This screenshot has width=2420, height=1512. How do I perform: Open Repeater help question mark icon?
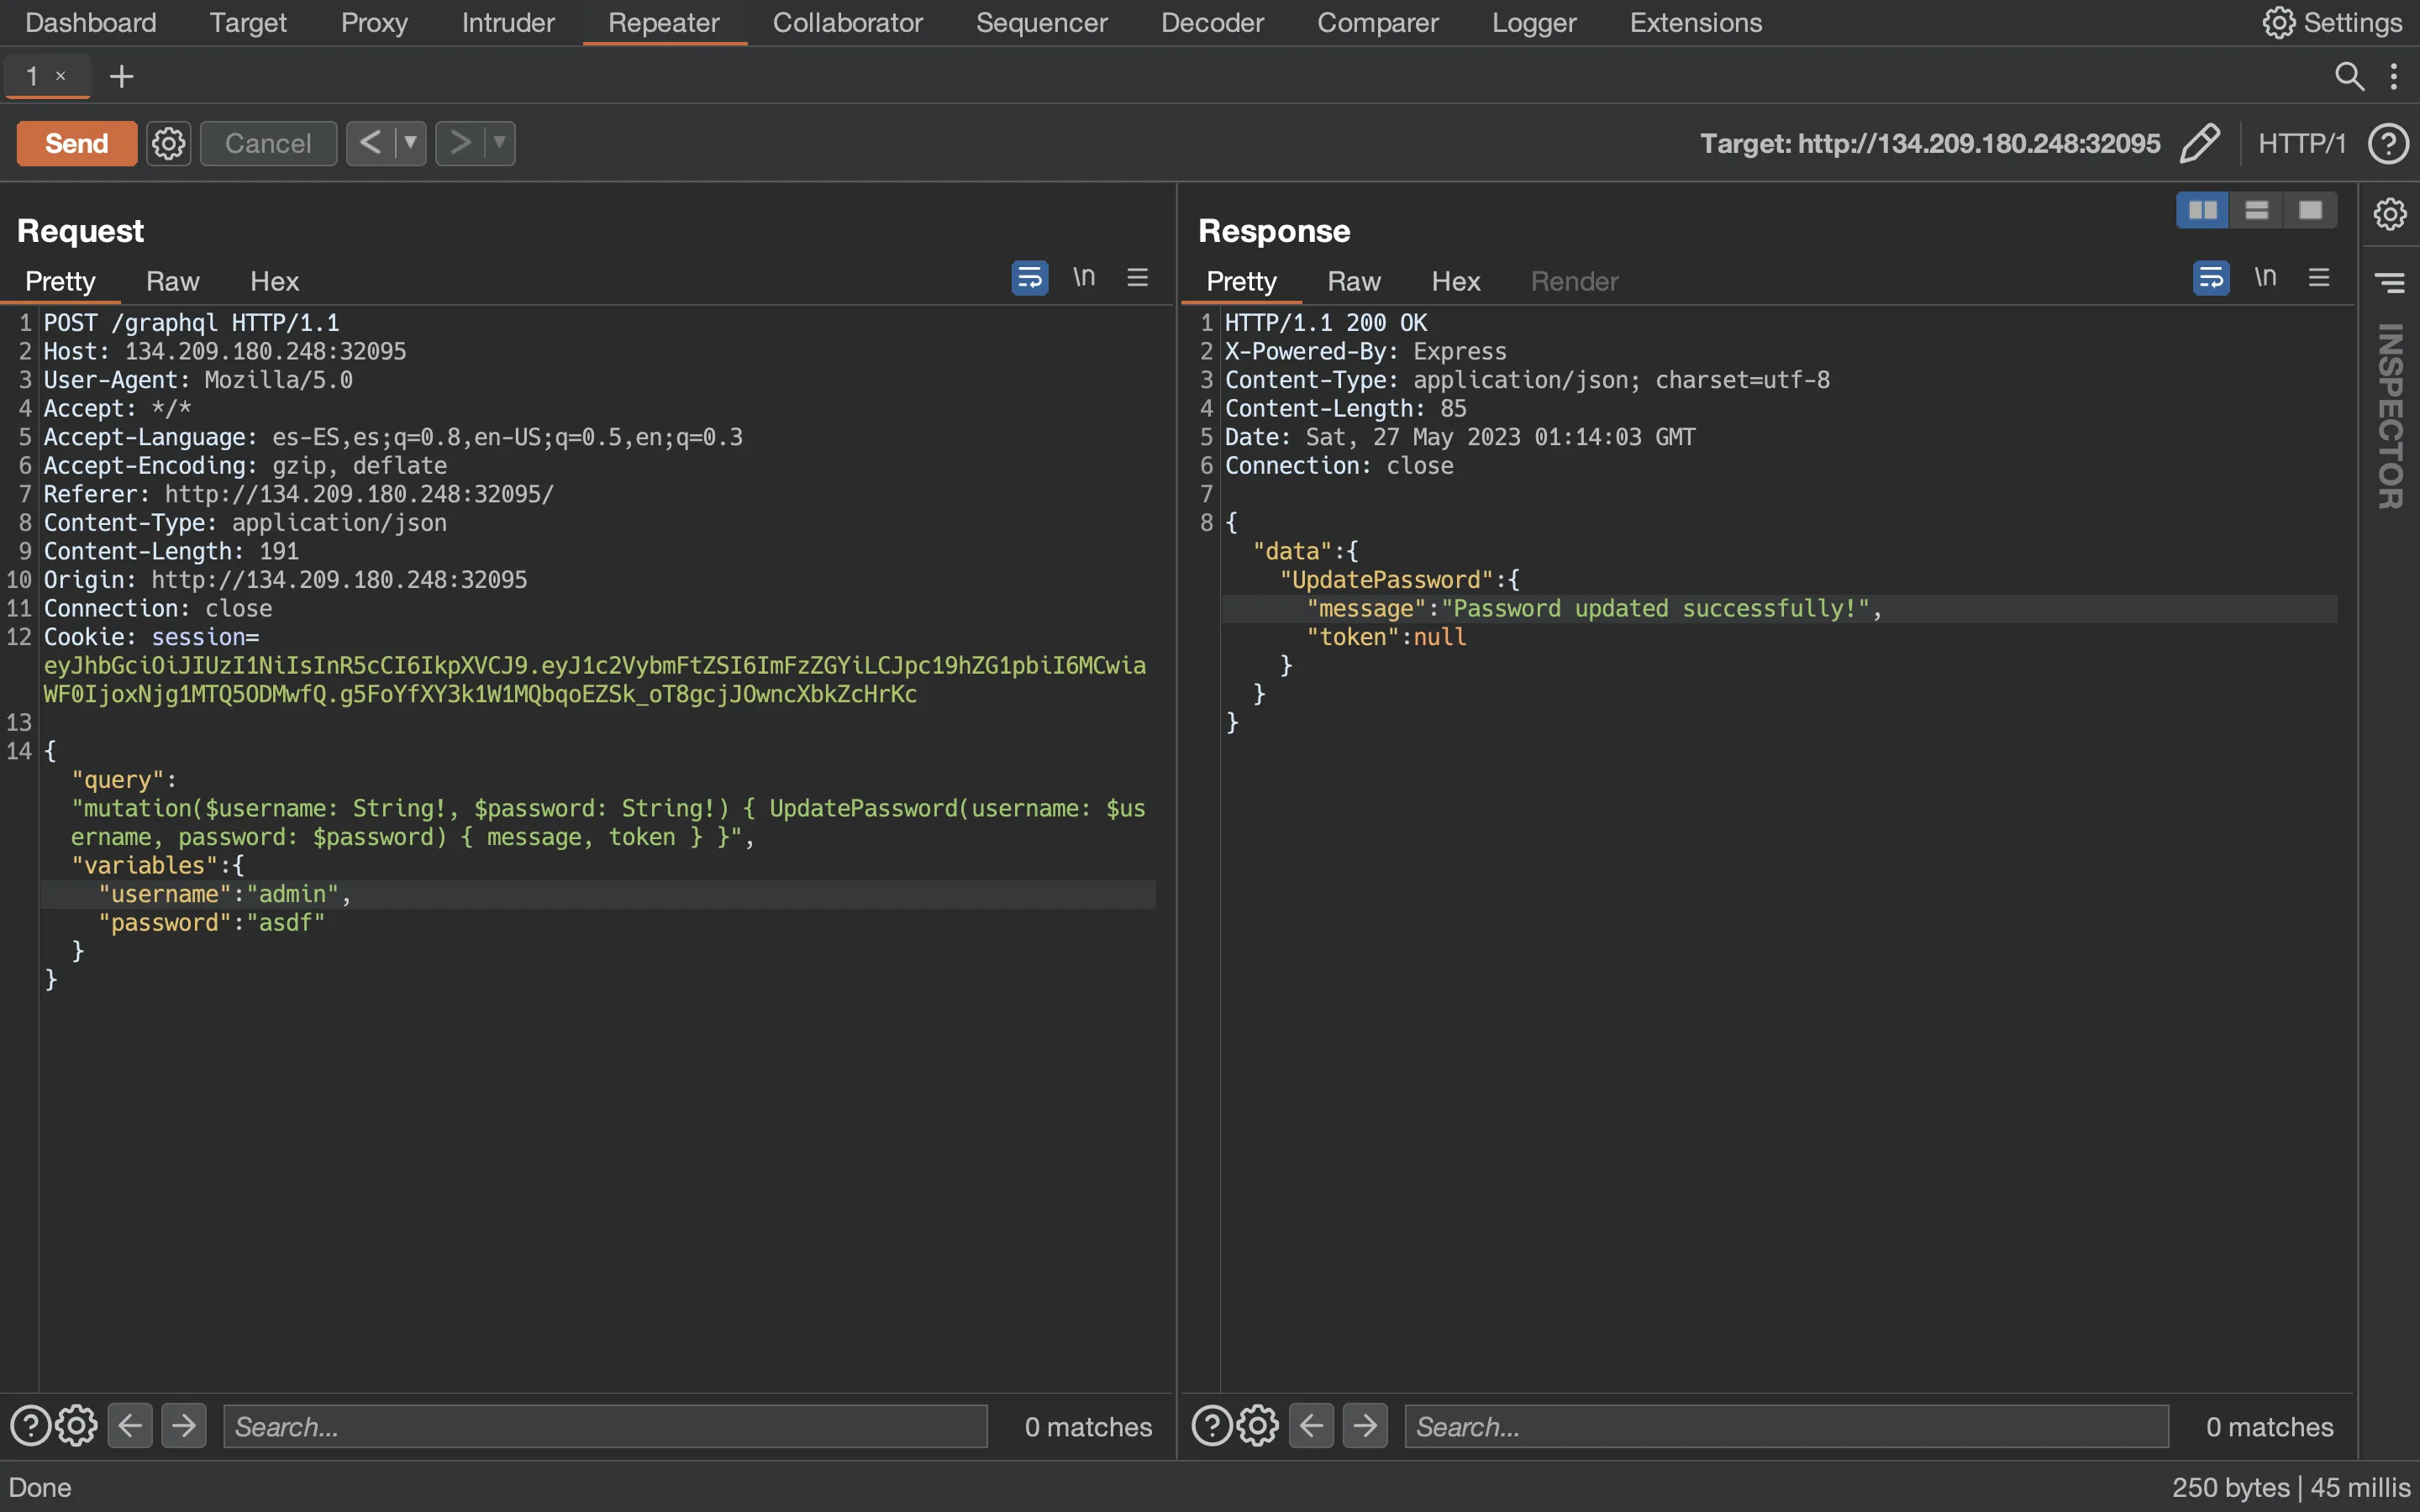point(2387,143)
